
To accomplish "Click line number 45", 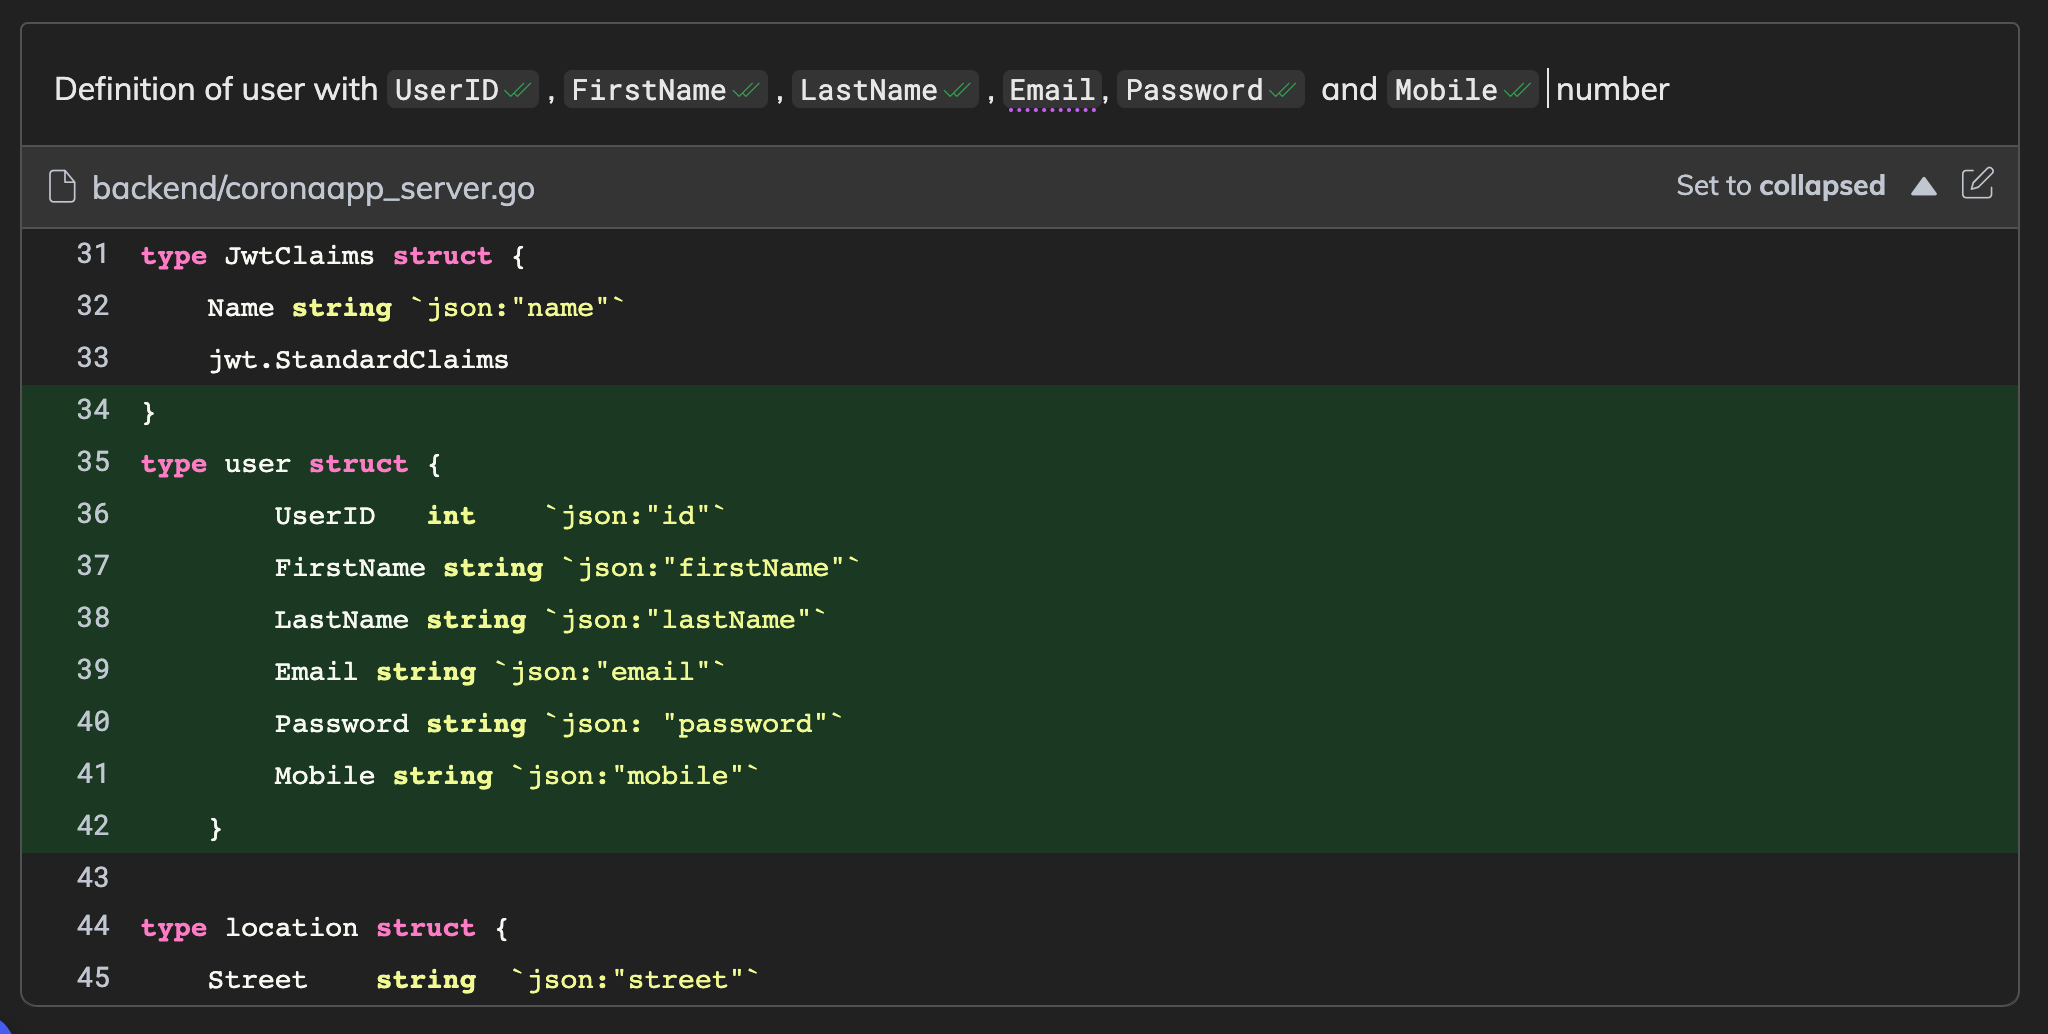I will [93, 978].
